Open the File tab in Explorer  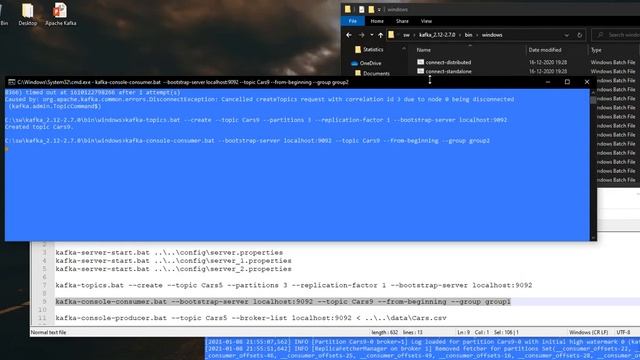click(x=353, y=21)
